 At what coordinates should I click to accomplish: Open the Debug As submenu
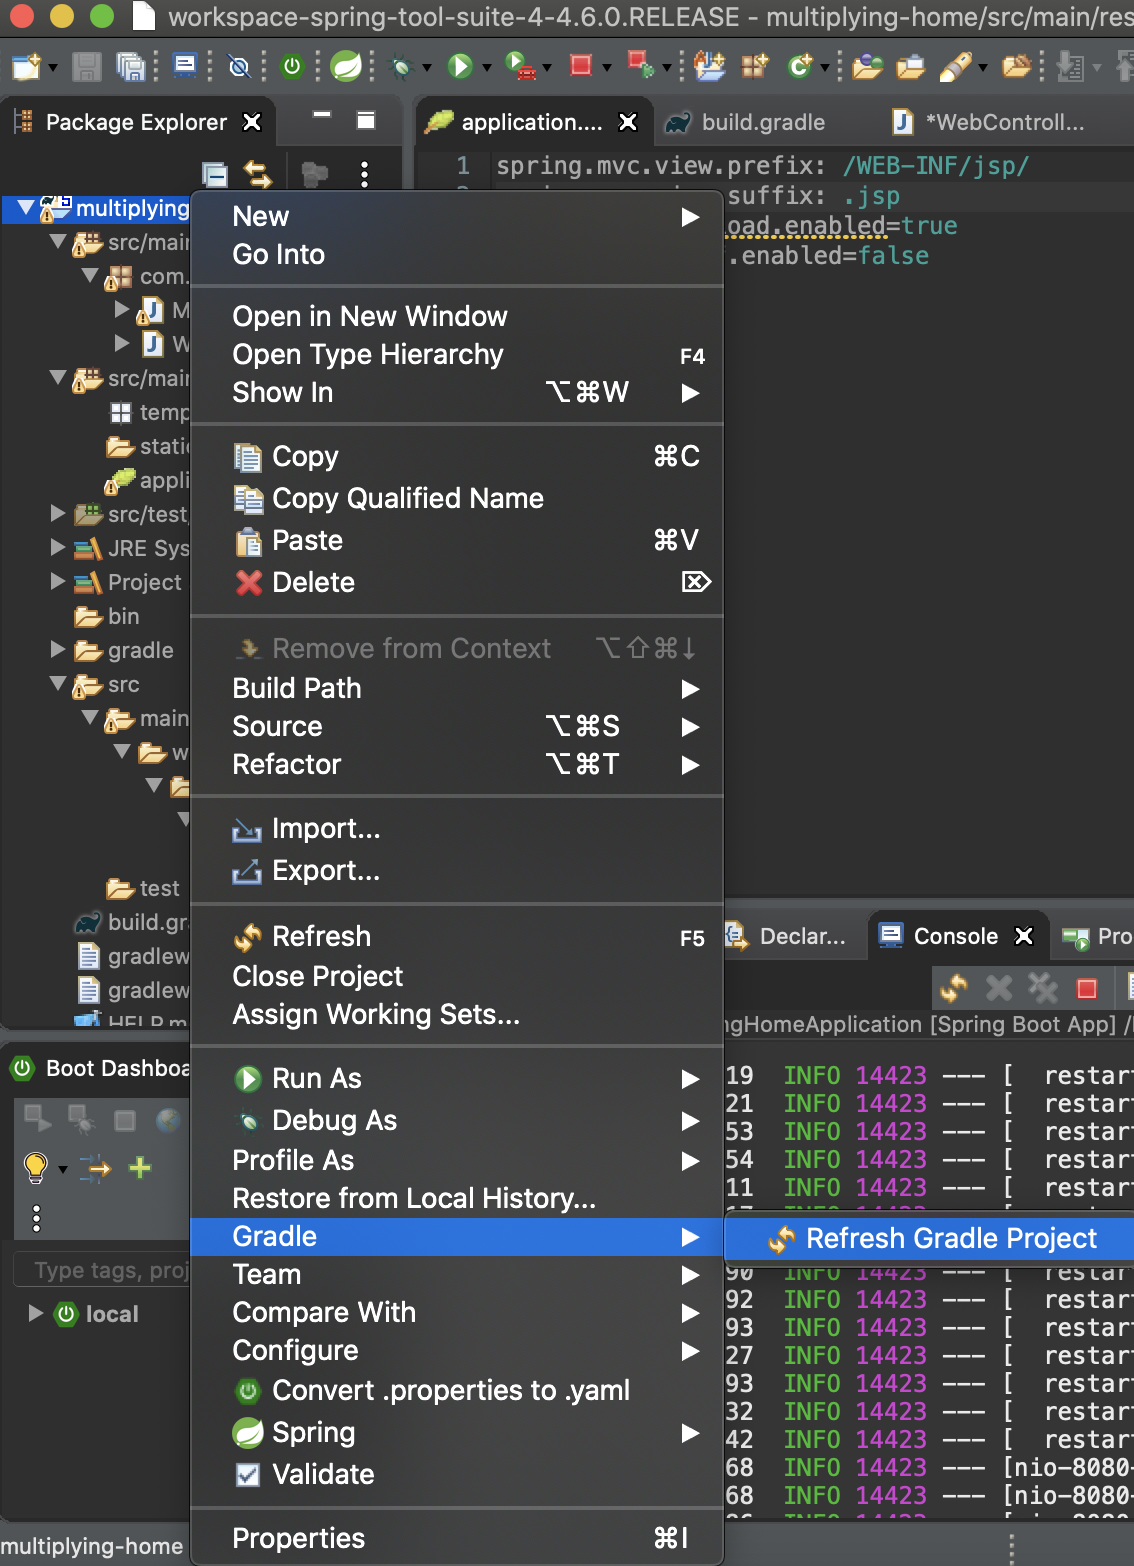pyautogui.click(x=457, y=1120)
